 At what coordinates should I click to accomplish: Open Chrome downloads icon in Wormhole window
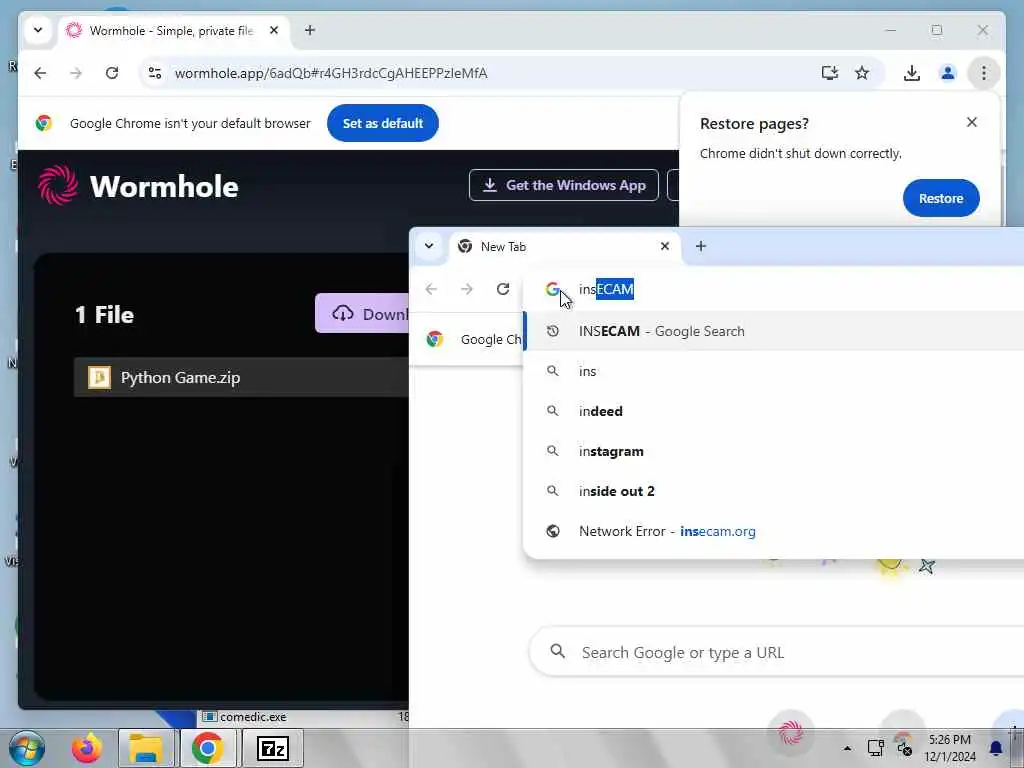click(912, 73)
